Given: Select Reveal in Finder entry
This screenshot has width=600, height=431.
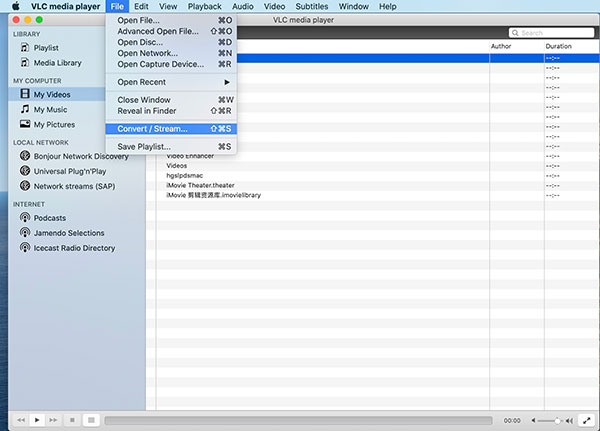Looking at the screenshot, I should point(171,111).
